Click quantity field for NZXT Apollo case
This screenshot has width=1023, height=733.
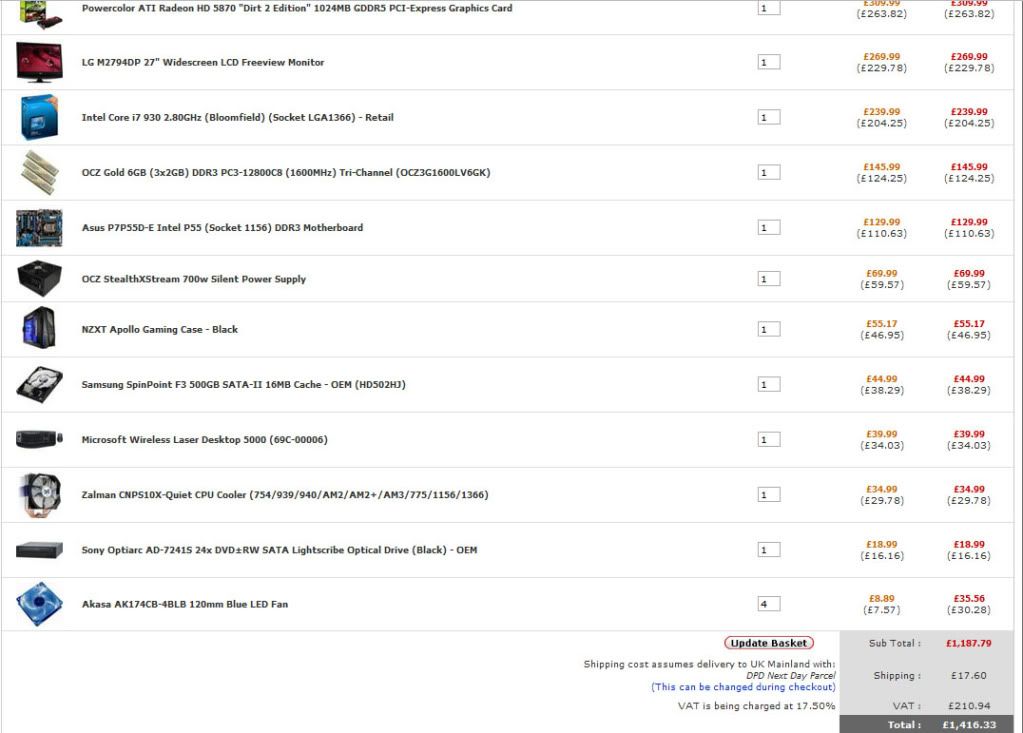point(769,329)
